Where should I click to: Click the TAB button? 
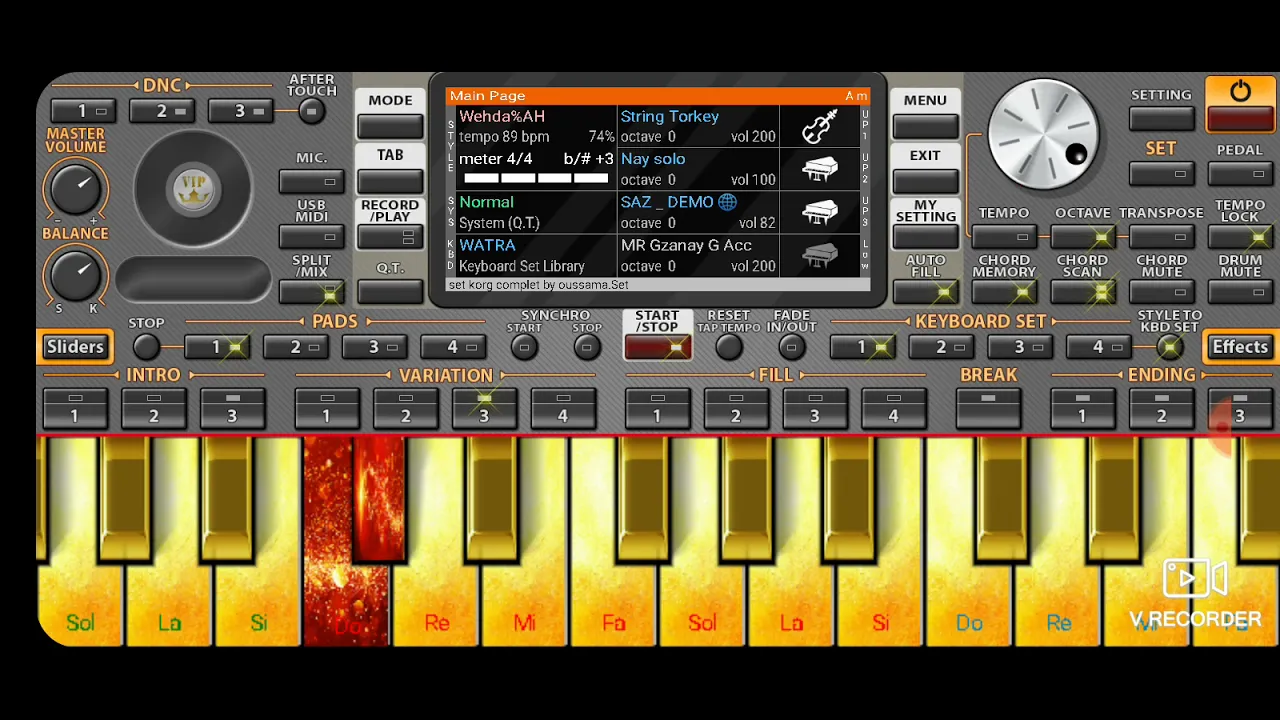[390, 182]
